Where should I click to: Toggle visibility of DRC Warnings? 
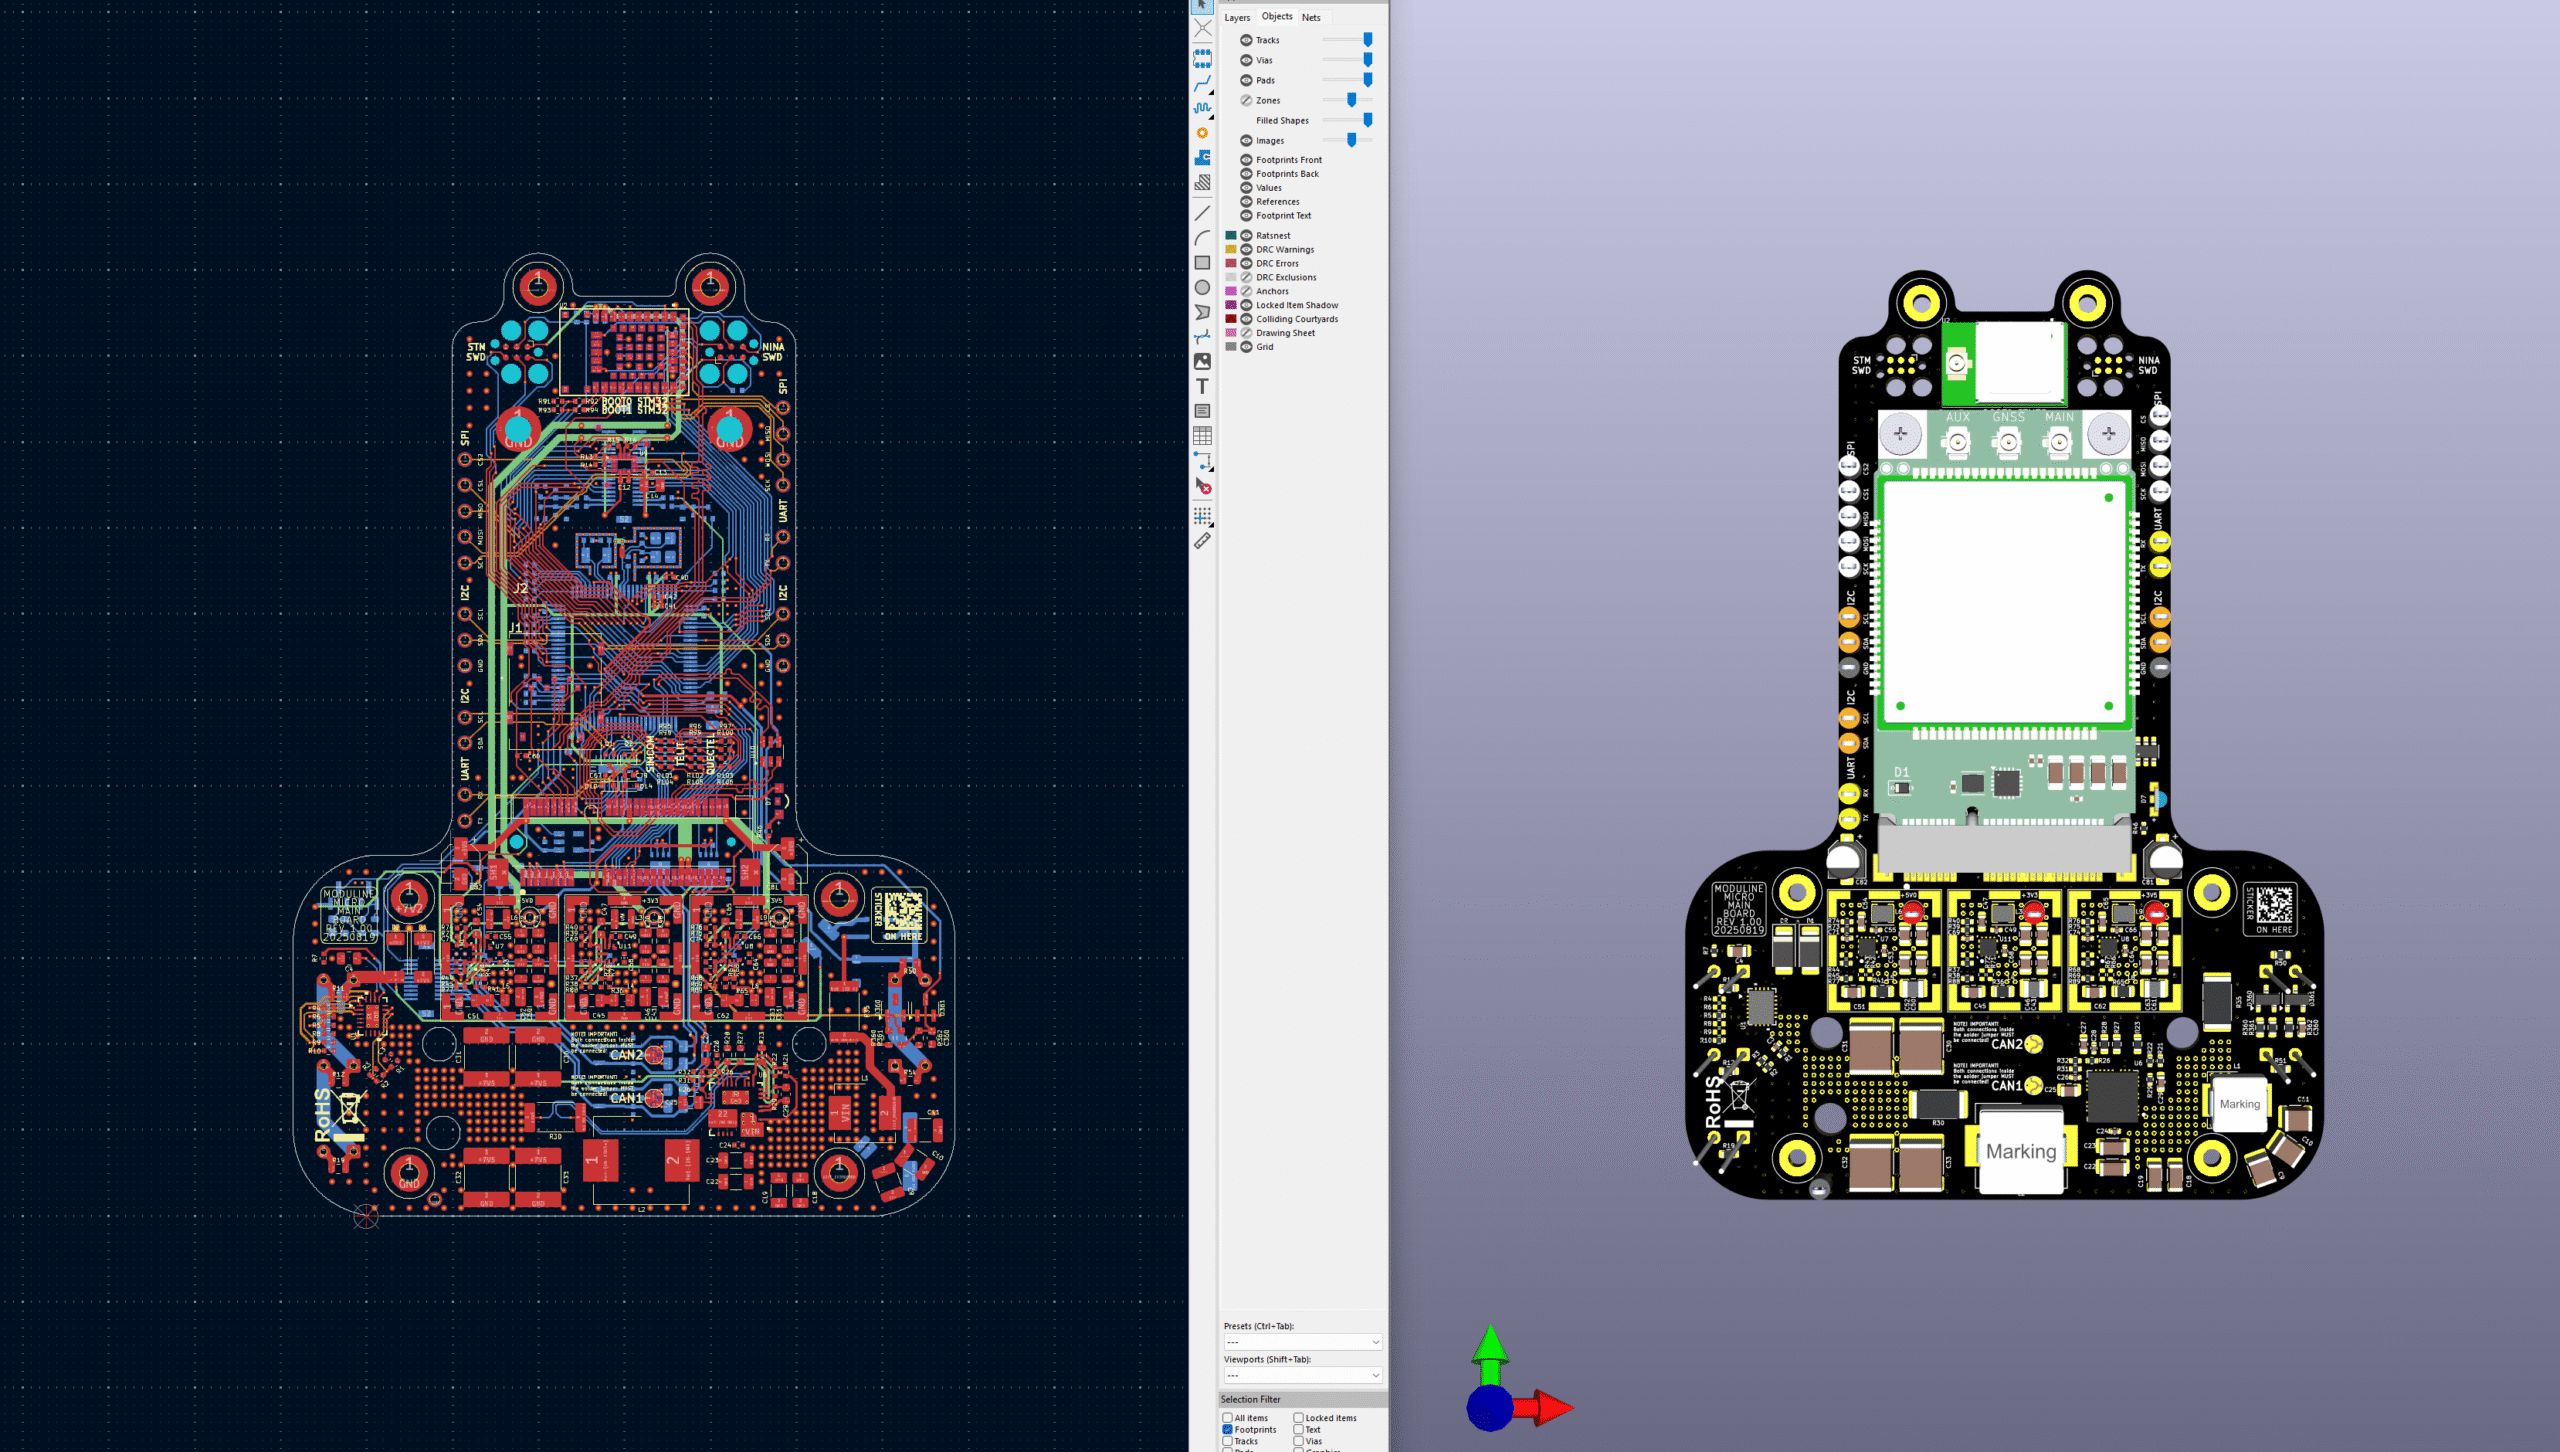click(x=1246, y=249)
